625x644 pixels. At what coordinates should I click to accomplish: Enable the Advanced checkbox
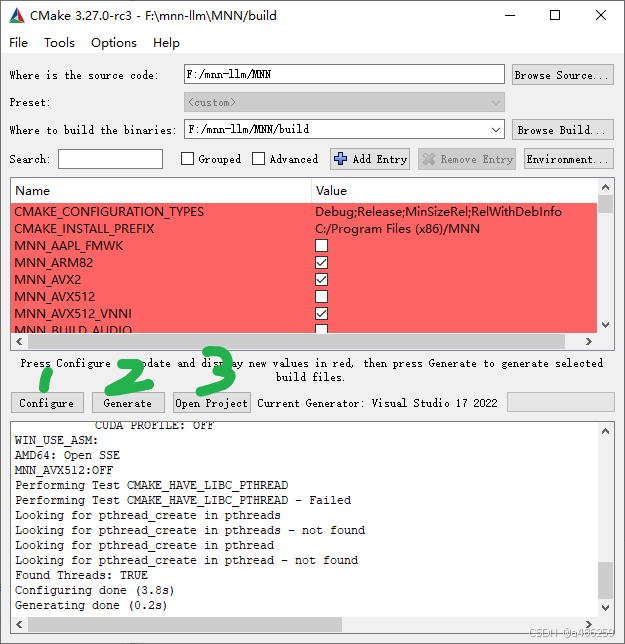[258, 159]
